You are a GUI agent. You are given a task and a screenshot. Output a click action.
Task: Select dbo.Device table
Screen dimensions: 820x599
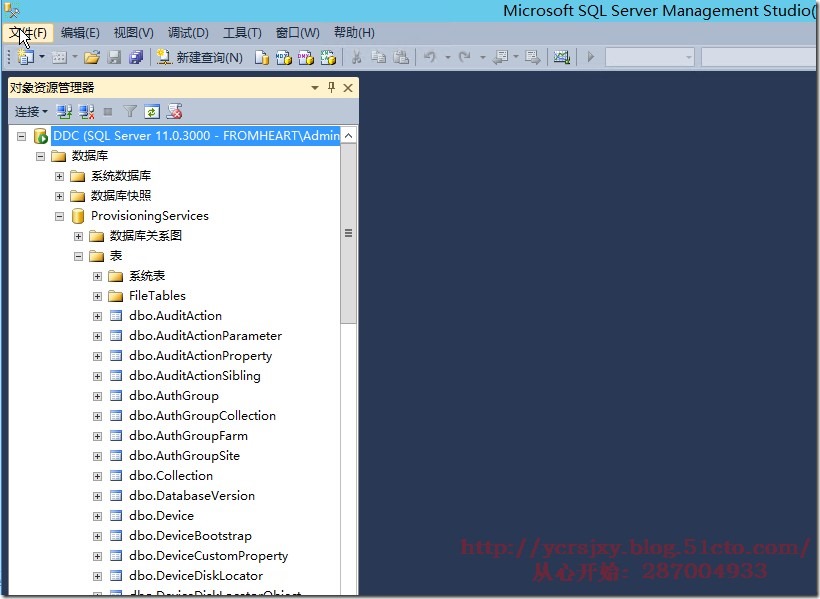point(161,516)
